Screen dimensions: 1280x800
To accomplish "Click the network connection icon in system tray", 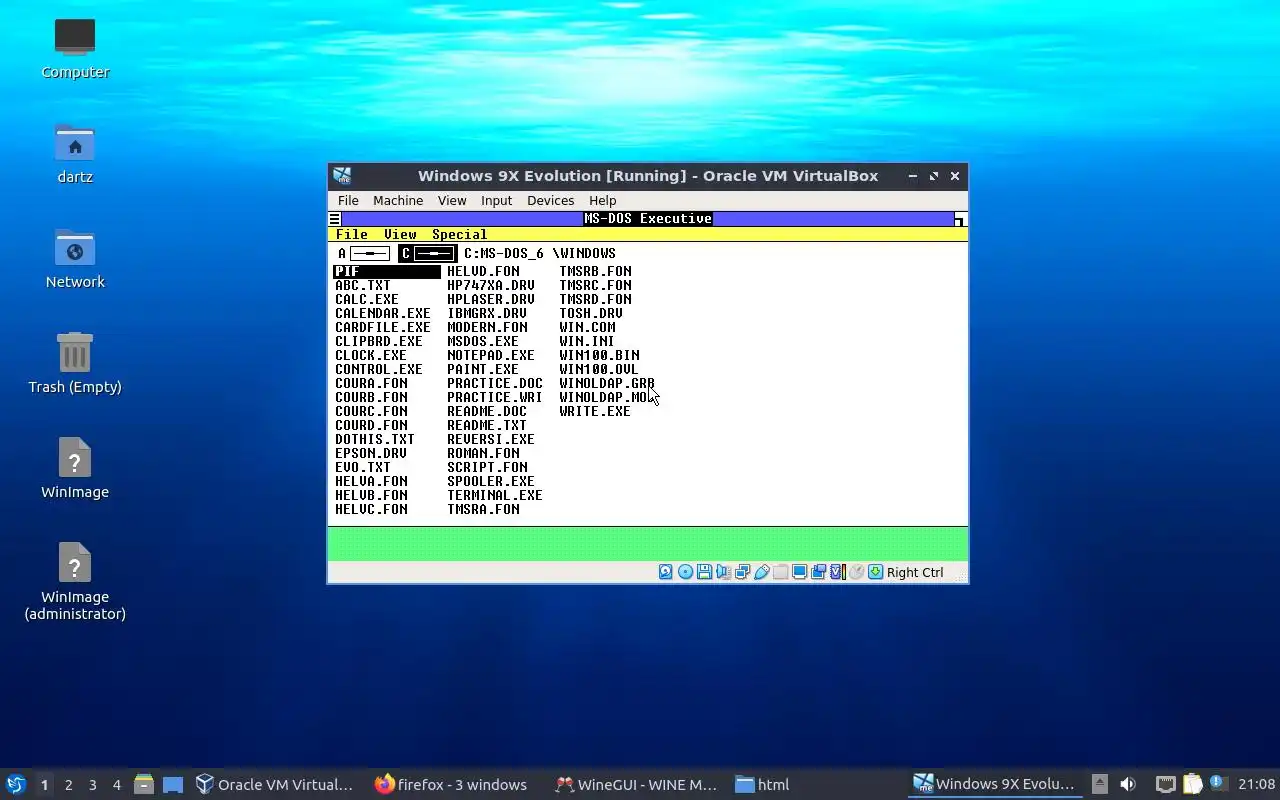I will coord(1165,784).
